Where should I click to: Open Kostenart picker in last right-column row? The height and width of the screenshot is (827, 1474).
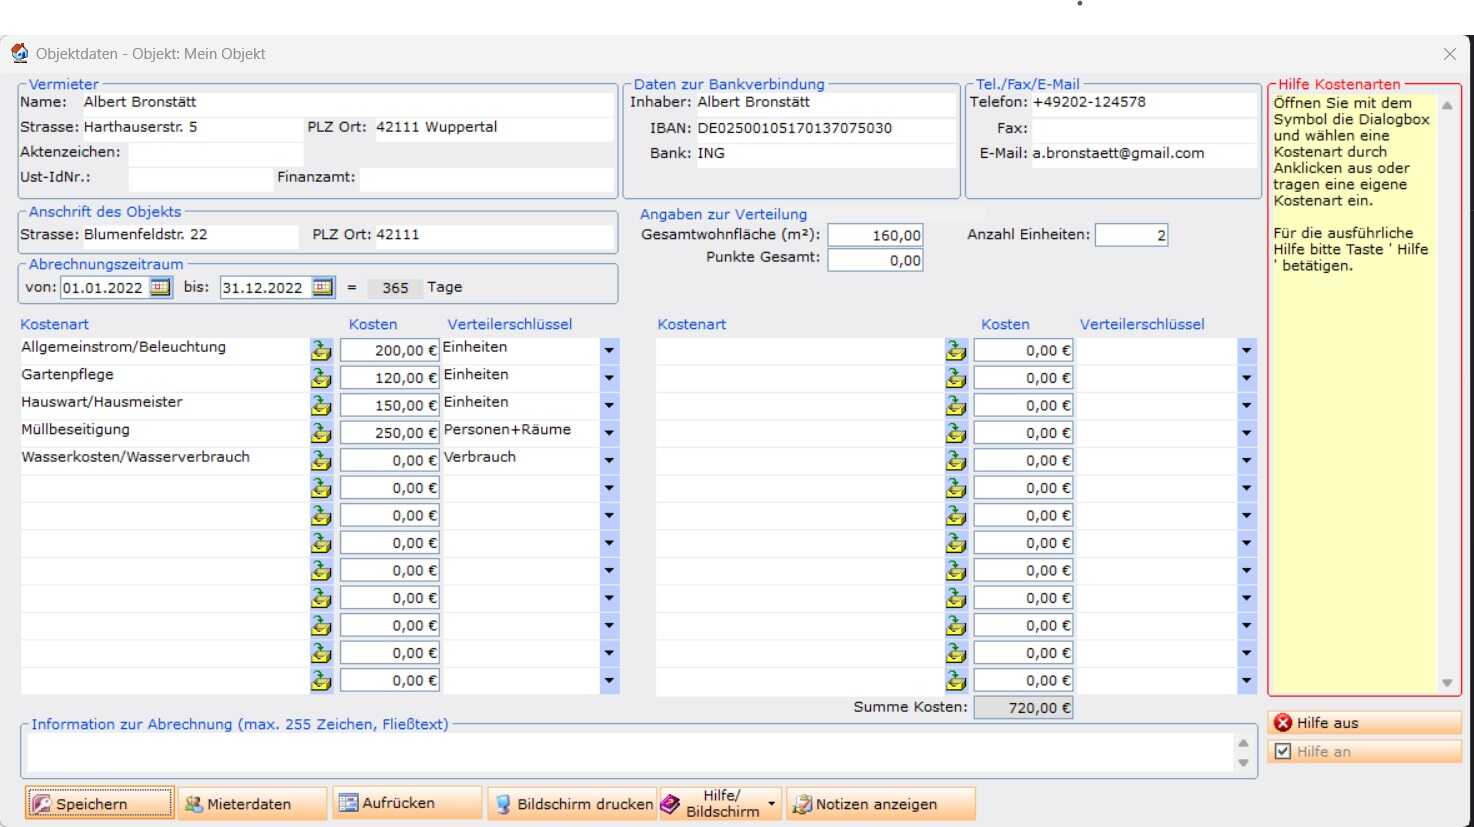click(956, 680)
